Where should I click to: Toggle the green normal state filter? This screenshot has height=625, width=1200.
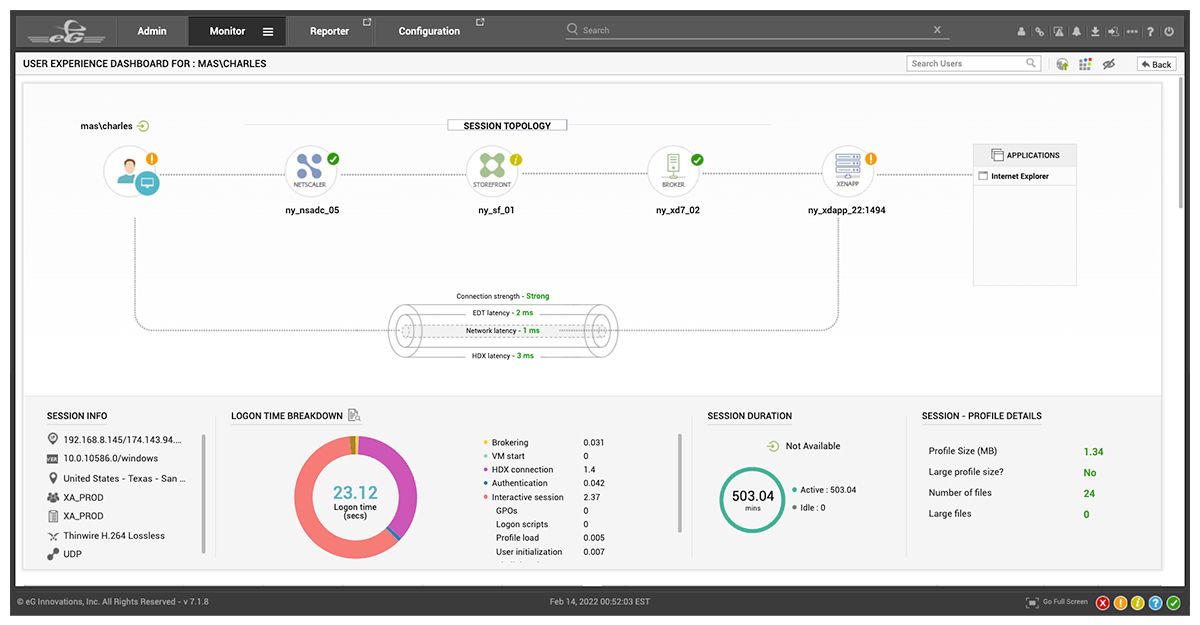pyautogui.click(x=1173, y=602)
